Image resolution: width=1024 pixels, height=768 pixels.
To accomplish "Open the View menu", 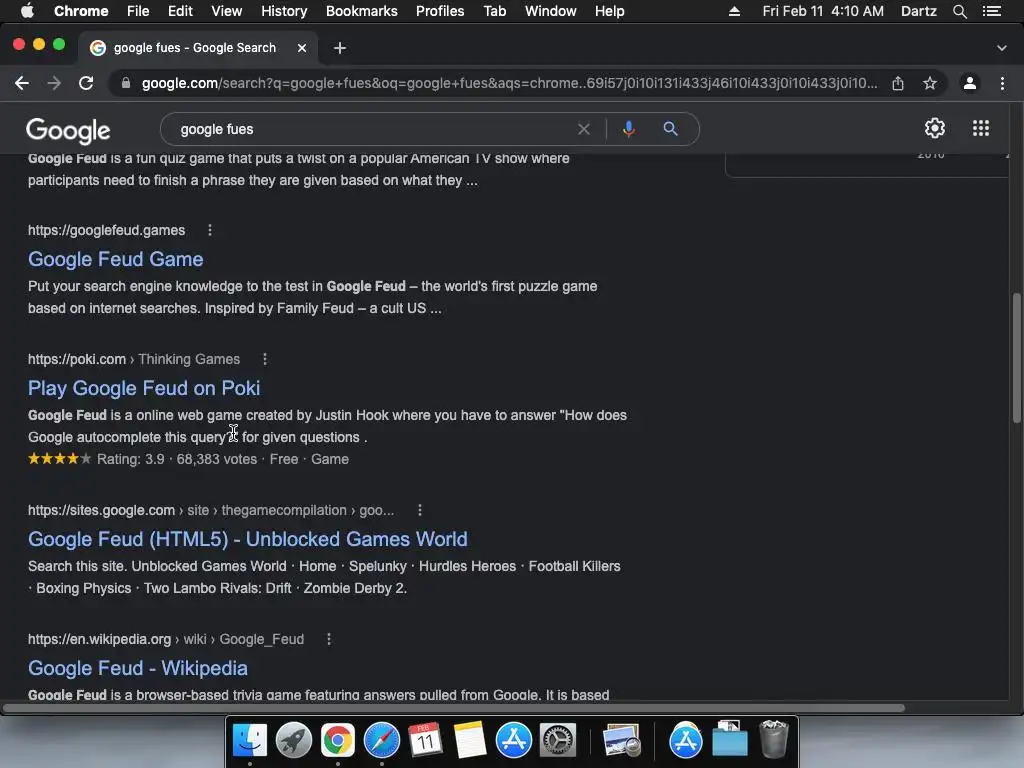I will tap(227, 11).
